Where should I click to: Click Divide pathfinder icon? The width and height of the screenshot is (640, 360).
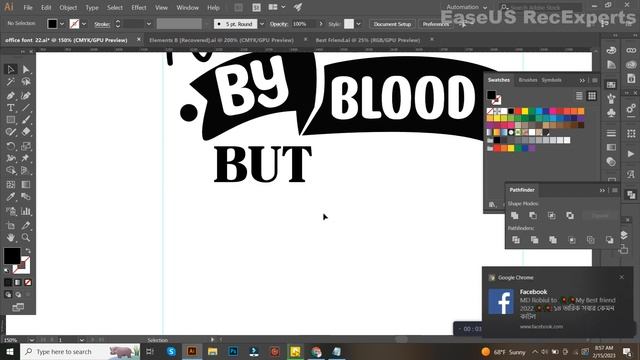516,240
